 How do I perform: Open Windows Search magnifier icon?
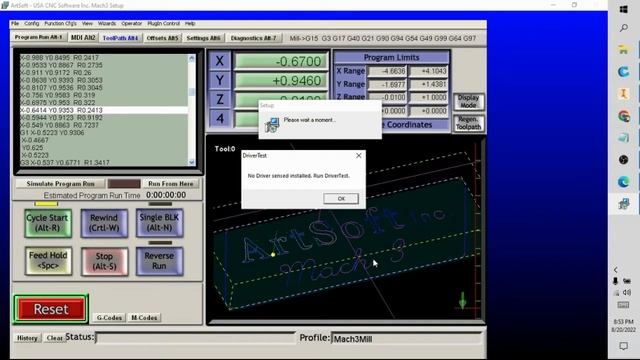tap(623, 28)
